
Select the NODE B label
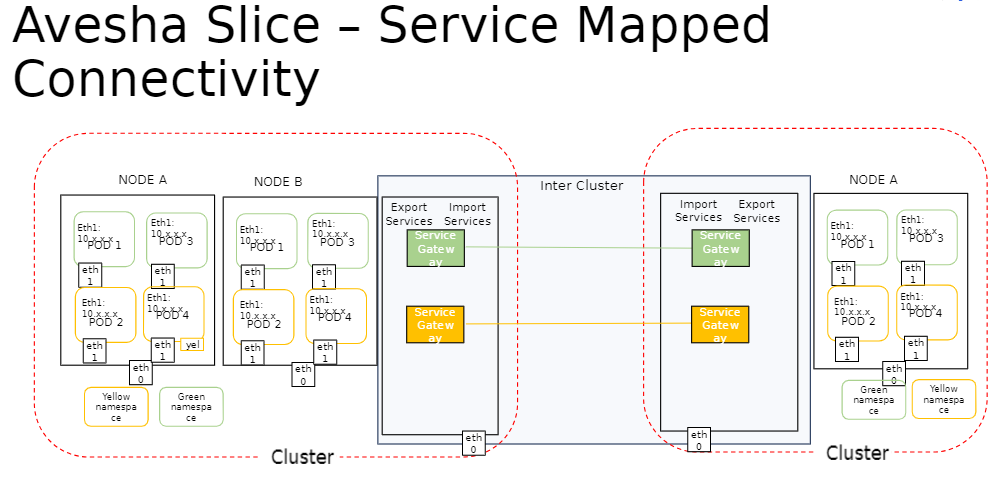(x=278, y=182)
